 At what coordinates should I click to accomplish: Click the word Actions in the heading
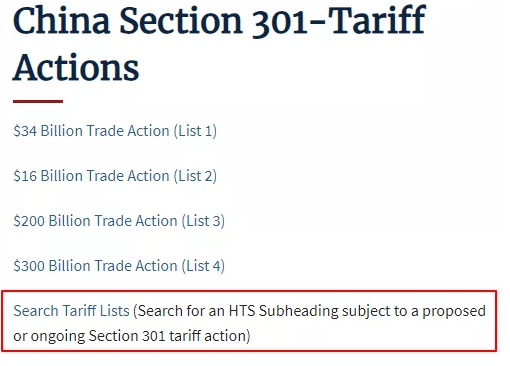pyautogui.click(x=76, y=68)
